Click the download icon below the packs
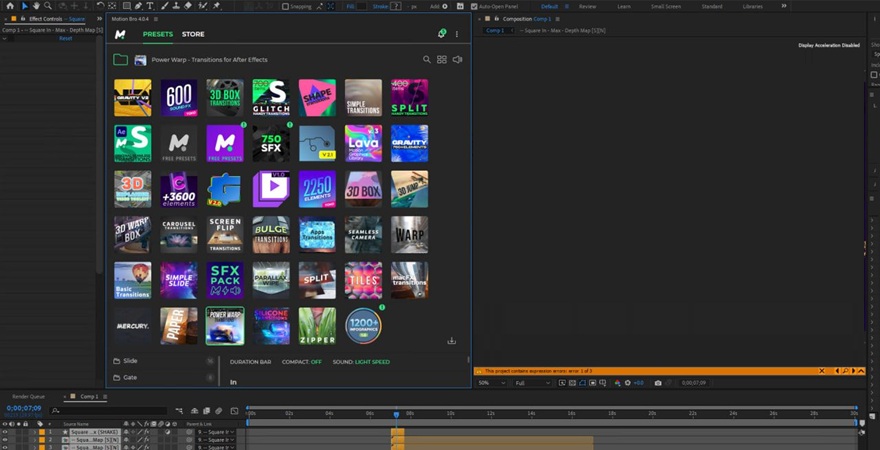This screenshot has width=880, height=450. [452, 341]
